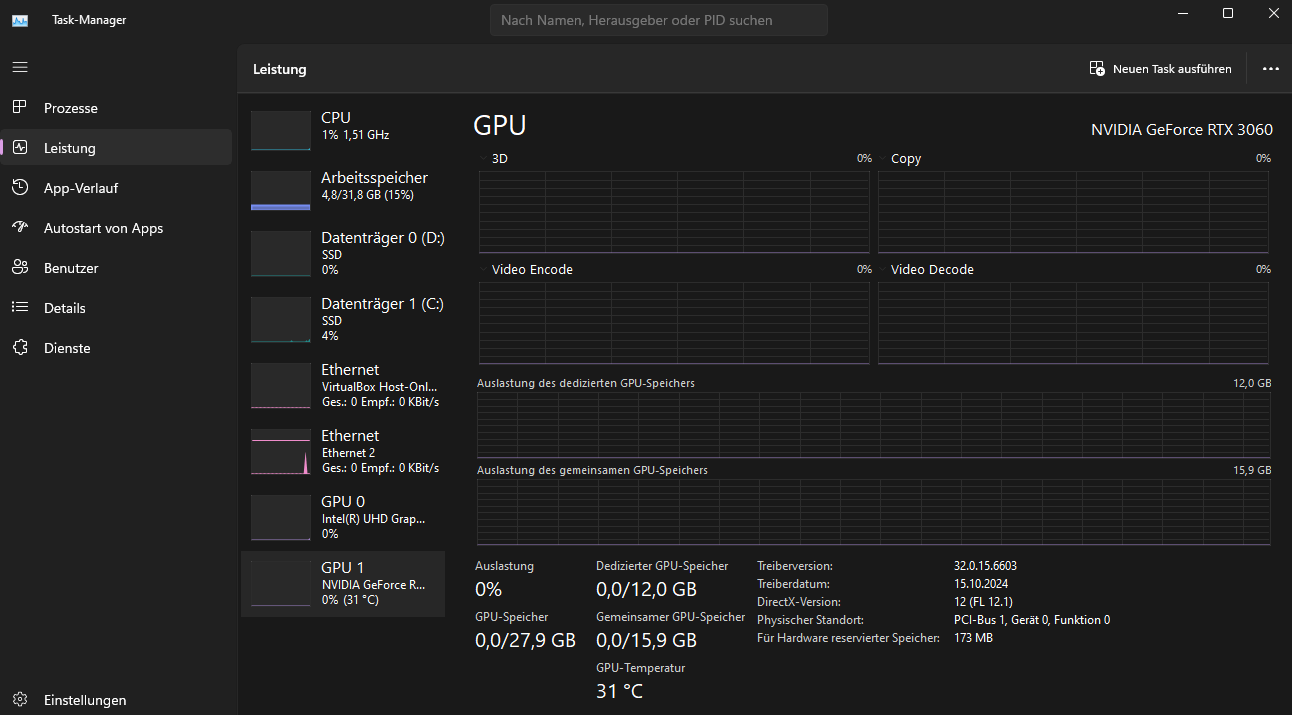Open Autostart von Apps view

(103, 227)
